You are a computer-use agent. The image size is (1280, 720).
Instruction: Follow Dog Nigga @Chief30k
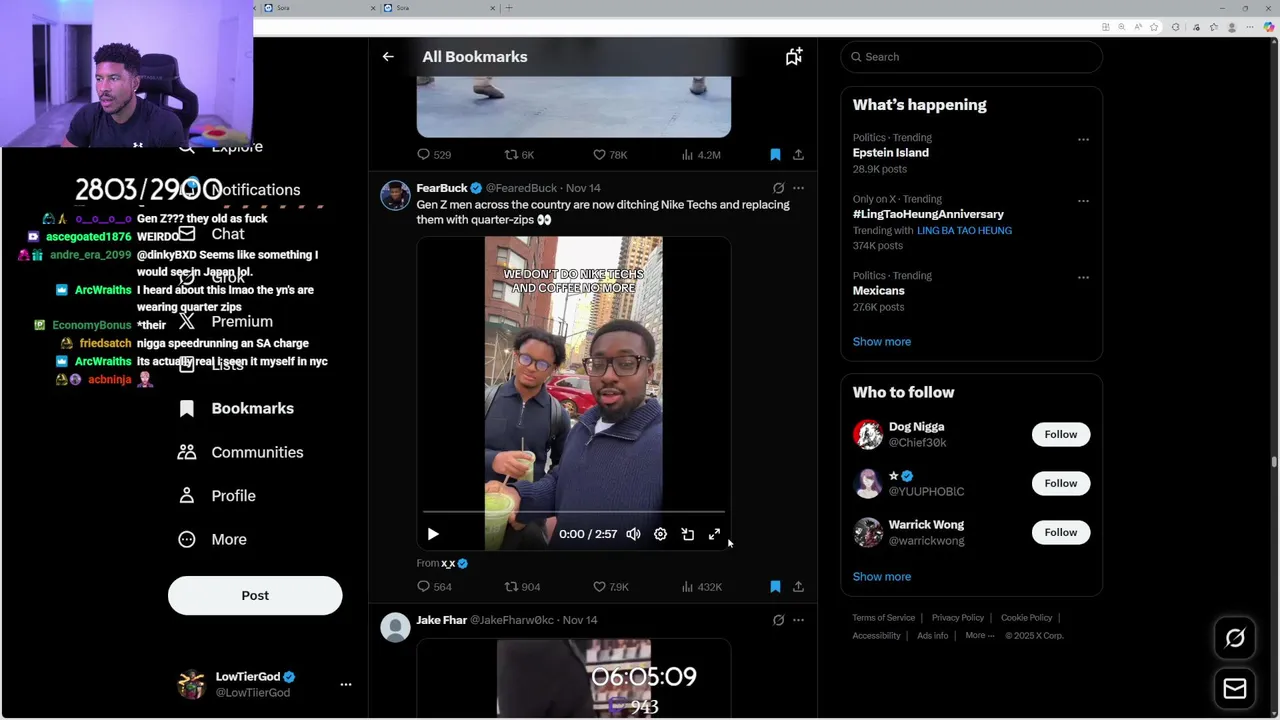[1061, 435]
